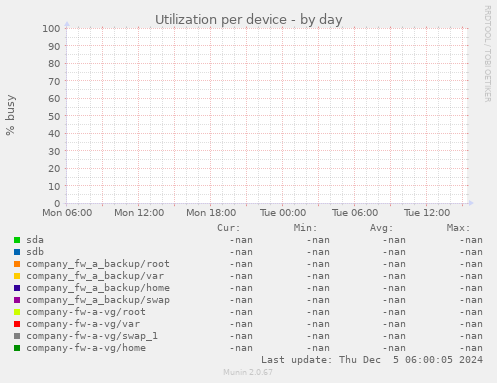The width and height of the screenshot is (497, 383).
Task: Click the Min: column header
Action: coord(305,228)
